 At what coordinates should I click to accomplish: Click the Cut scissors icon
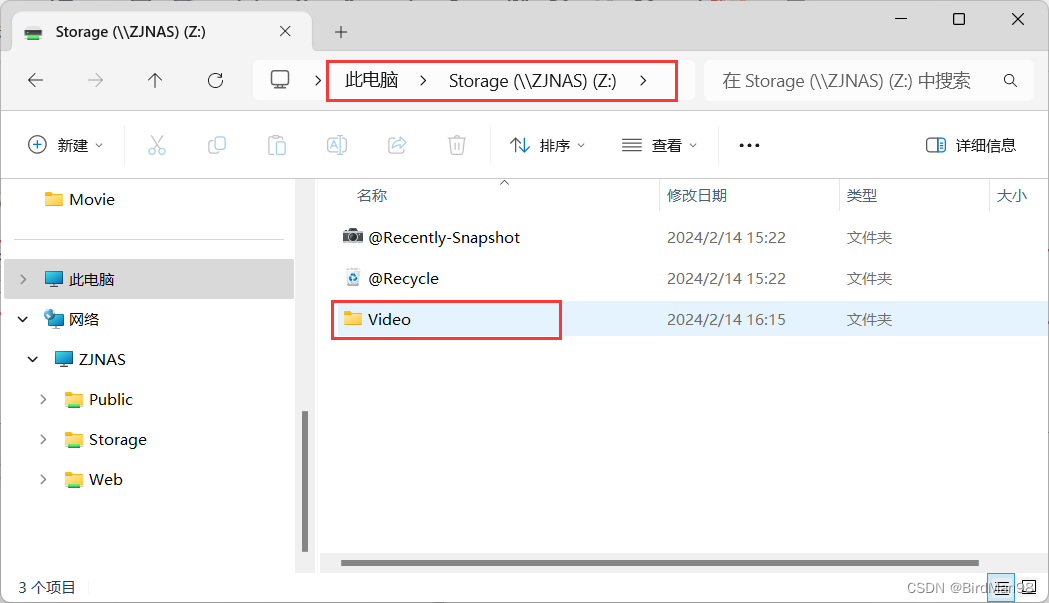[x=157, y=145]
